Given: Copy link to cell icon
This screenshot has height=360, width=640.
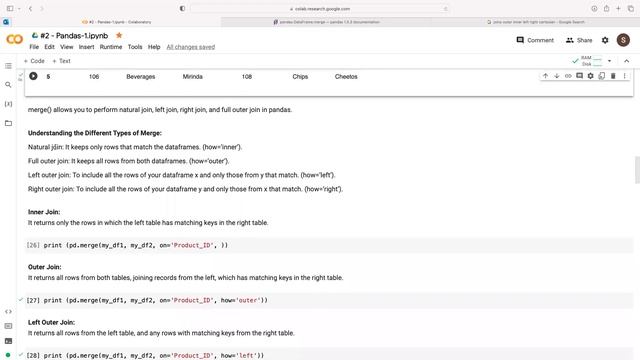Looking at the screenshot, I should click(568, 76).
